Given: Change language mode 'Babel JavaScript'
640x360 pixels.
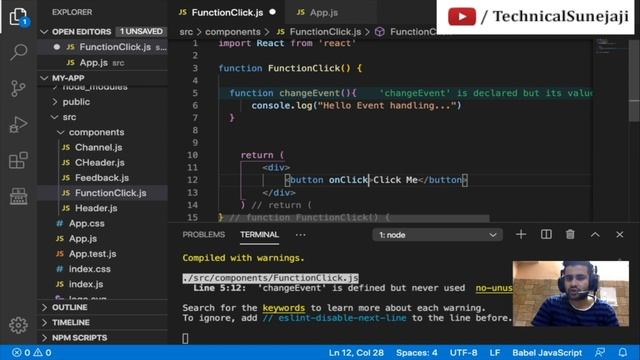Looking at the screenshot, I should [x=547, y=352].
